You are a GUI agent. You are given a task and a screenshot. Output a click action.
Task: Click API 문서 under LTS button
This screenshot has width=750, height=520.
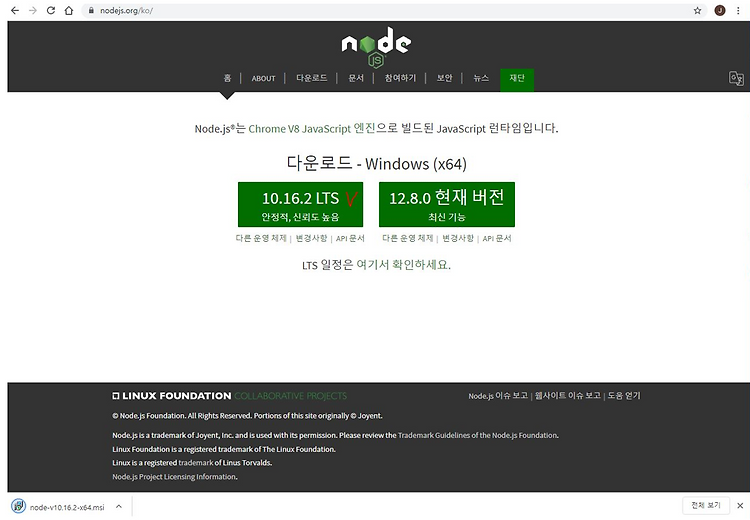point(350,238)
